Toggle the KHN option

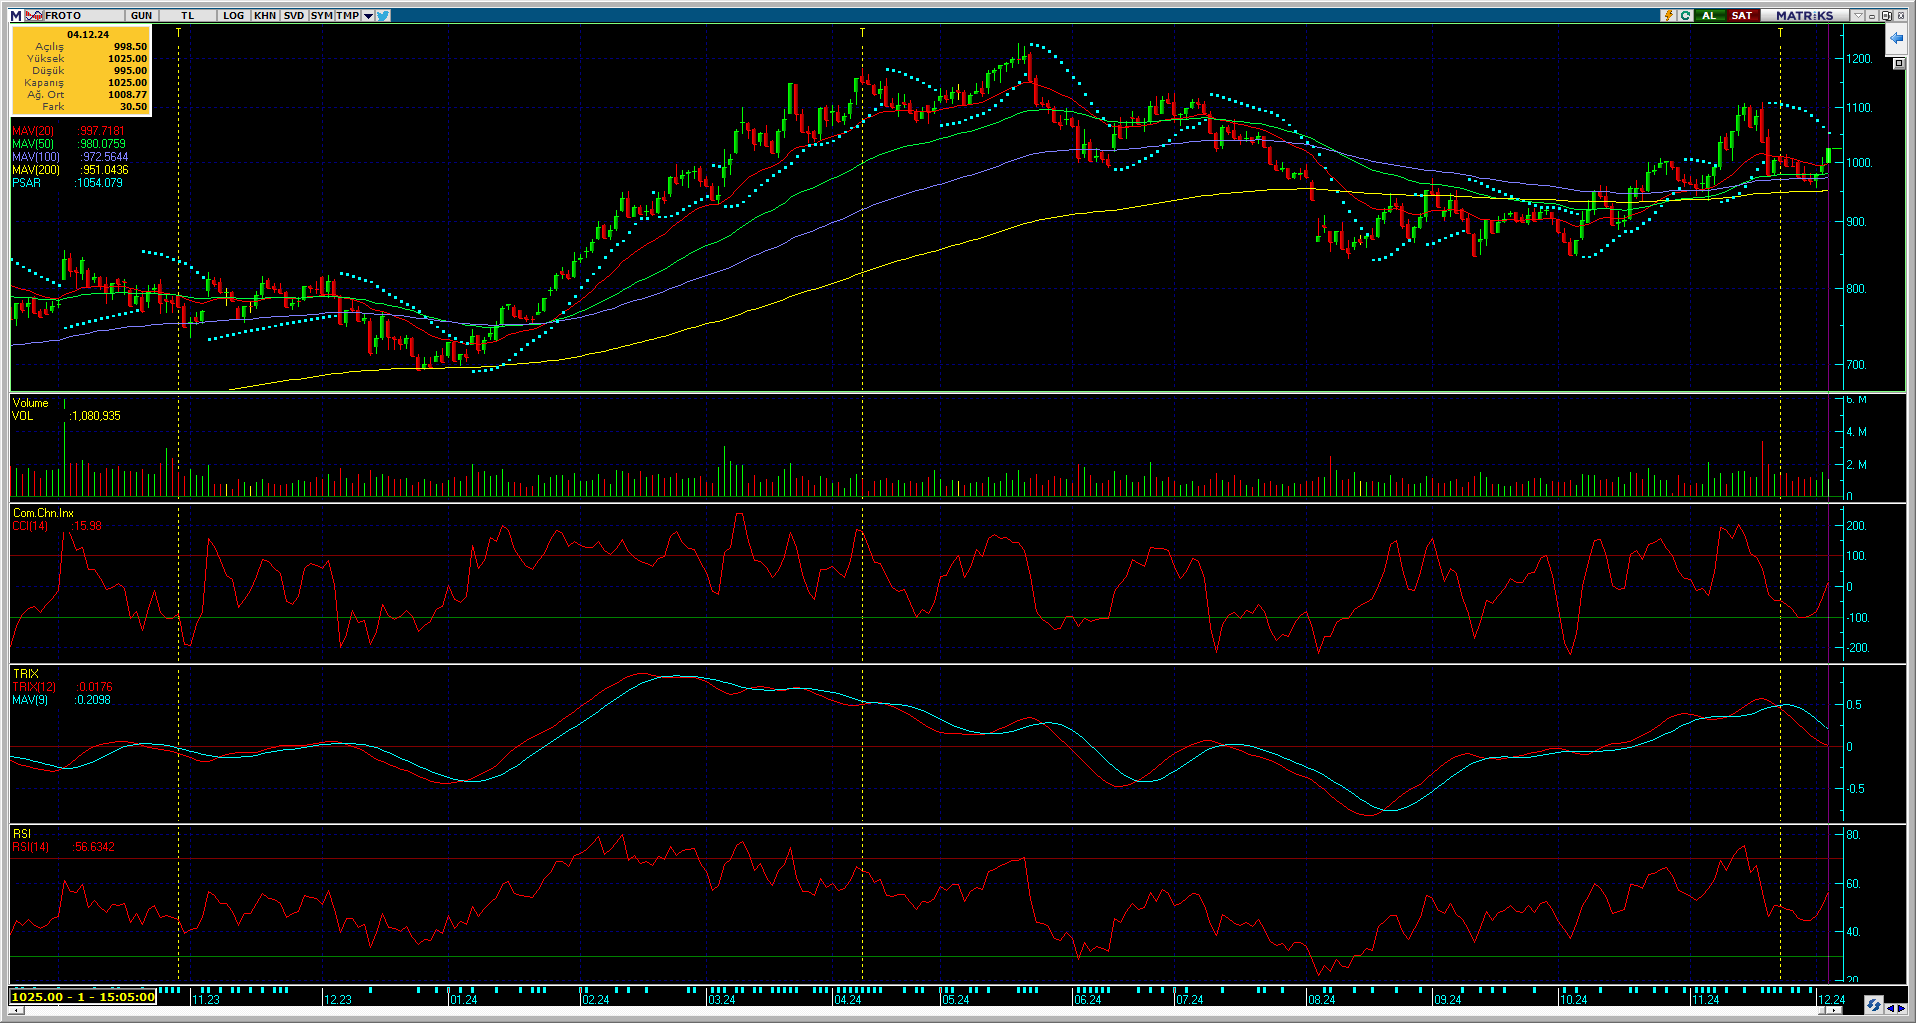coord(265,16)
